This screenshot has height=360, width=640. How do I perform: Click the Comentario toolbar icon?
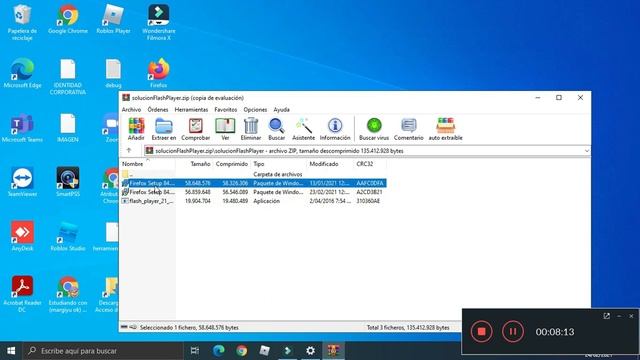tap(409, 129)
